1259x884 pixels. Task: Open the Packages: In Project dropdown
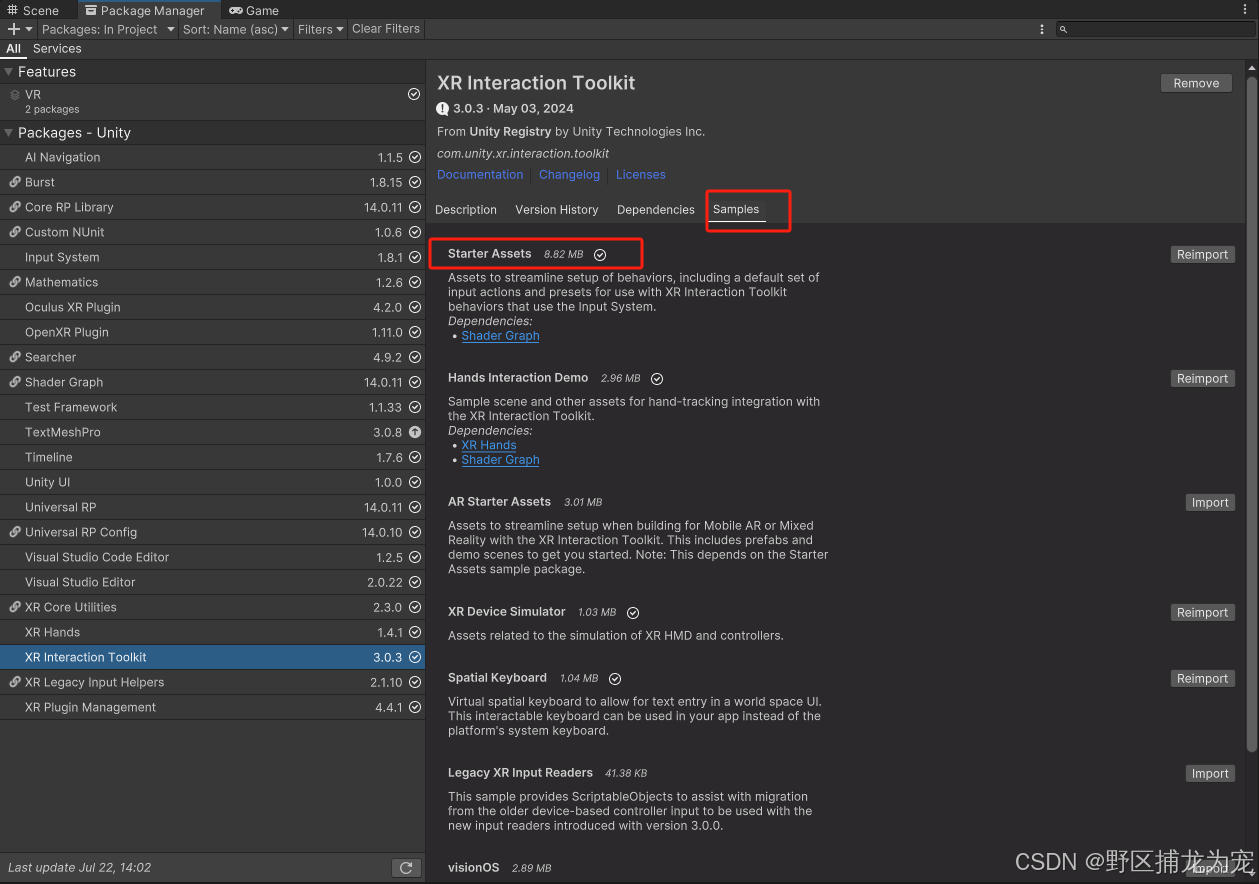[107, 29]
